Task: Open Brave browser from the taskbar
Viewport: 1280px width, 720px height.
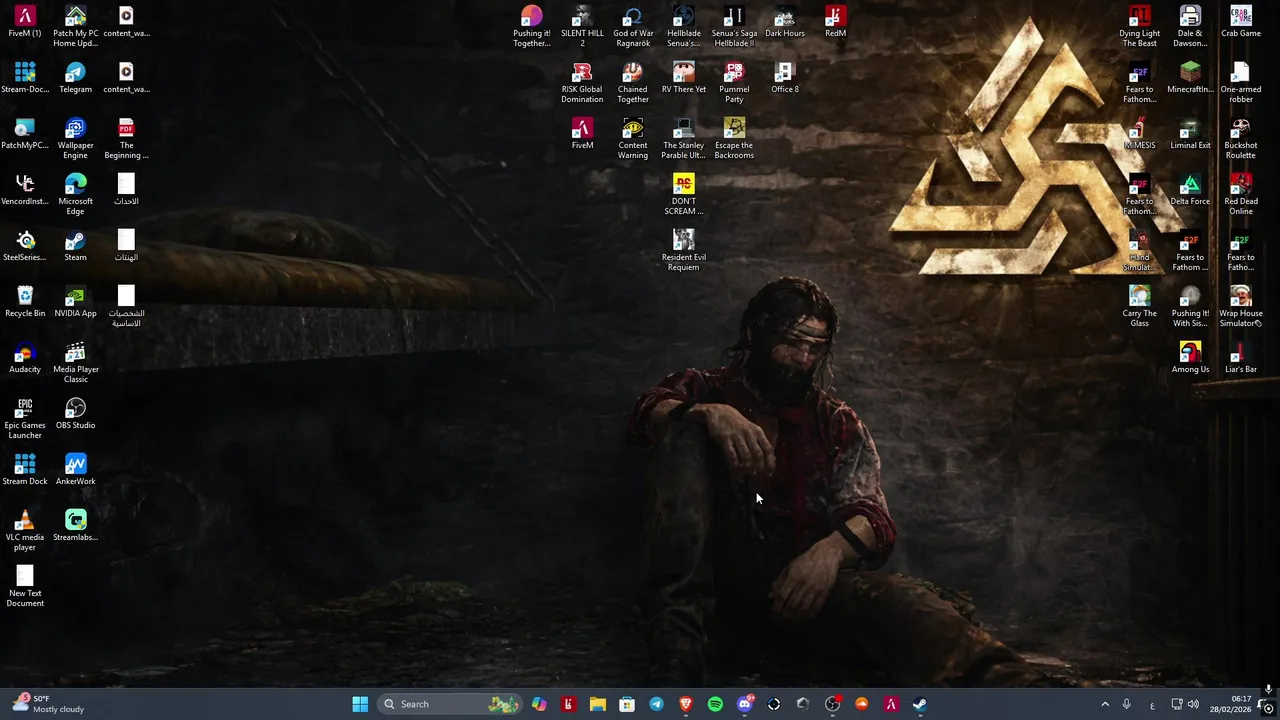Action: pyautogui.click(x=686, y=704)
